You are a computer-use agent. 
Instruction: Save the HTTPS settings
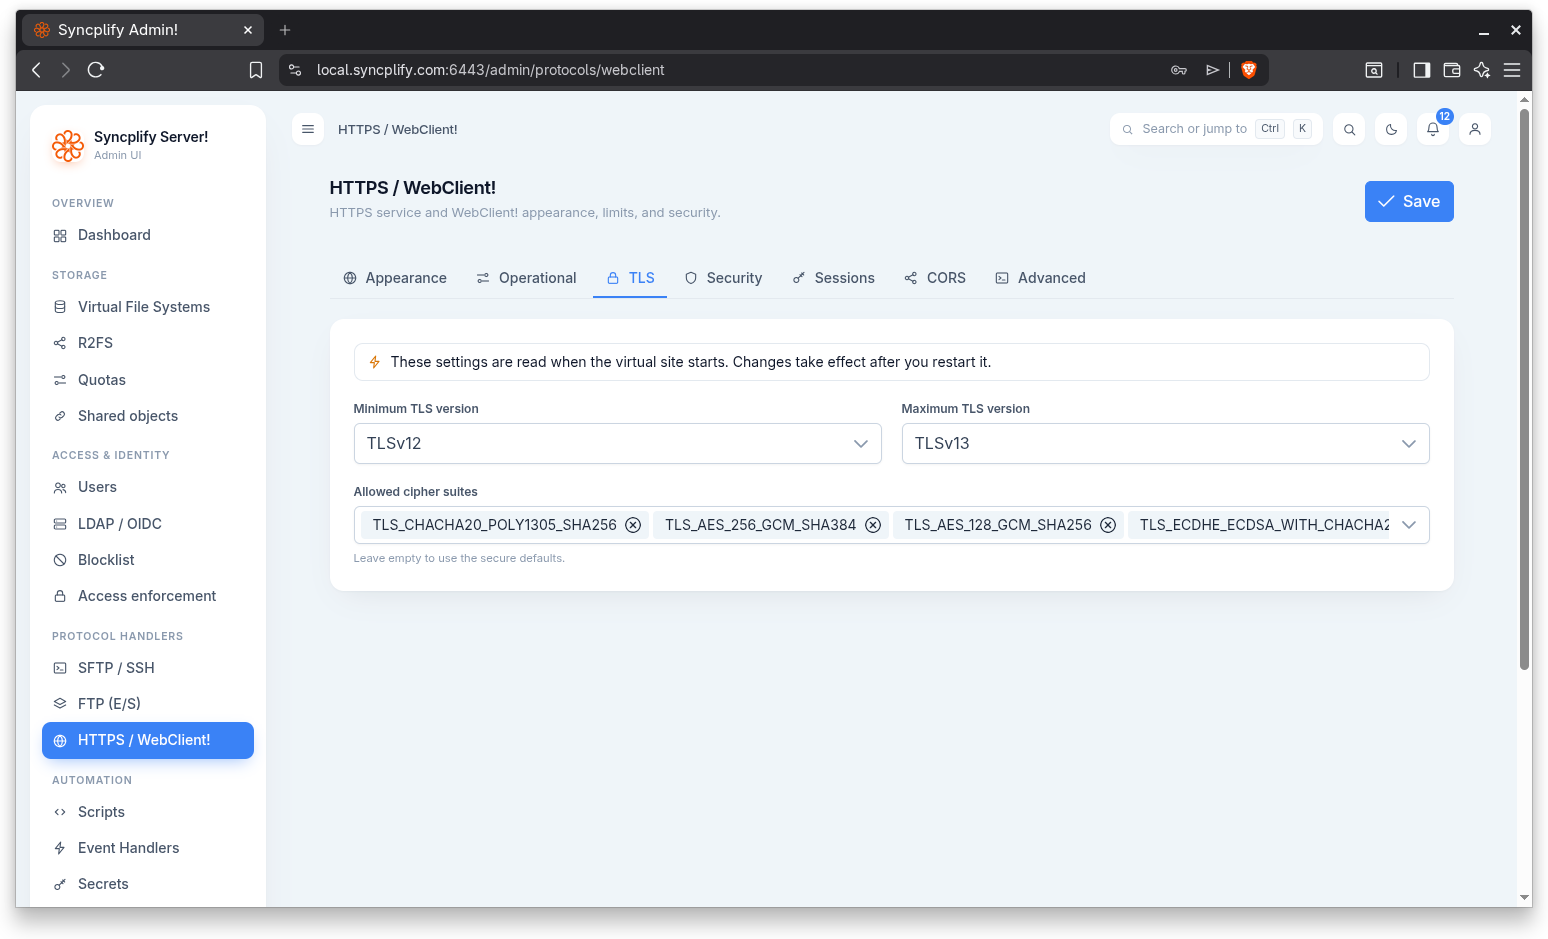[x=1409, y=201]
